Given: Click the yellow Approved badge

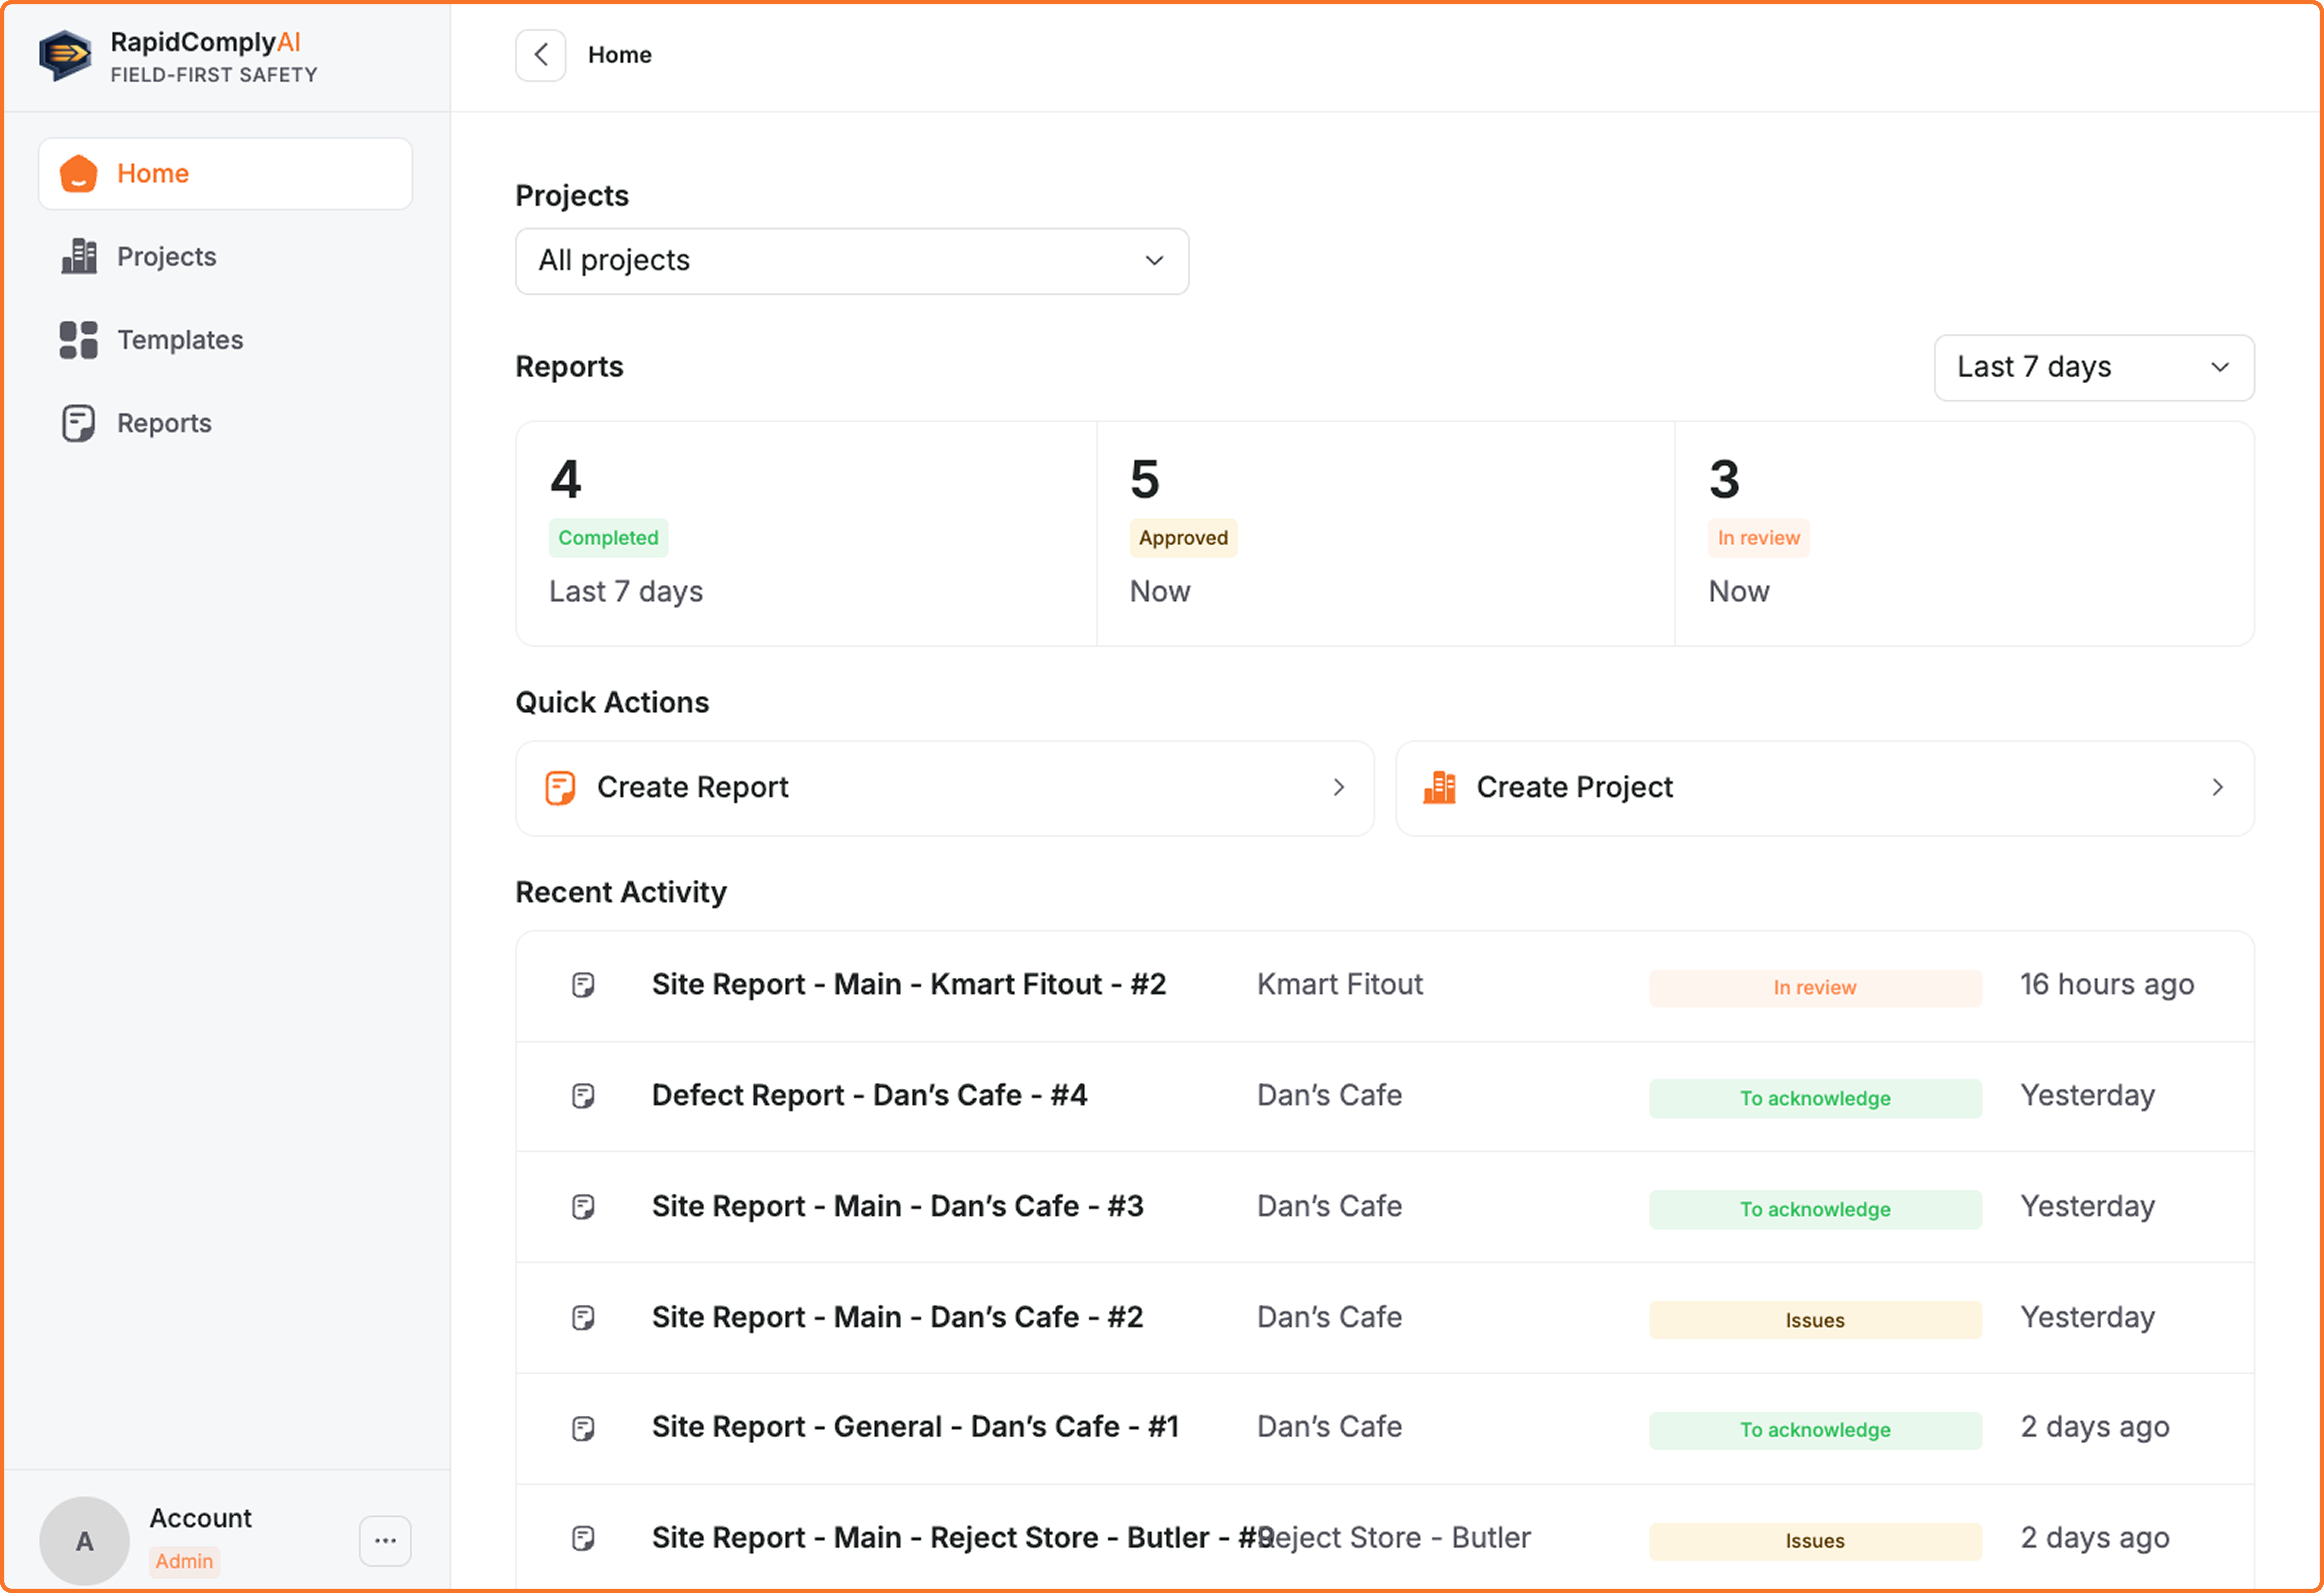Looking at the screenshot, I should pos(1183,538).
